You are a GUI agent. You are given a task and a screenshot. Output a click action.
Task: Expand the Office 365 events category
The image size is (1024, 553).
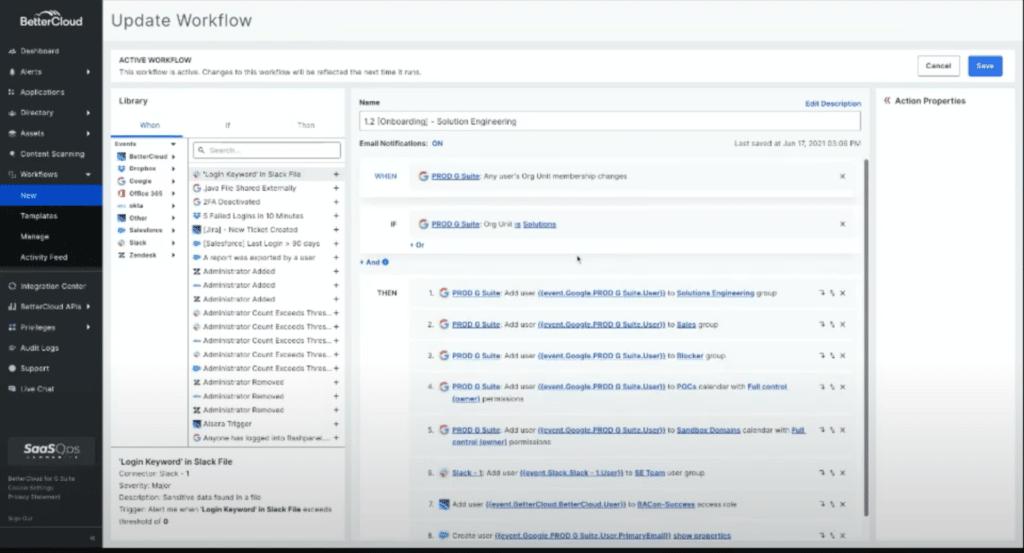(x=173, y=194)
